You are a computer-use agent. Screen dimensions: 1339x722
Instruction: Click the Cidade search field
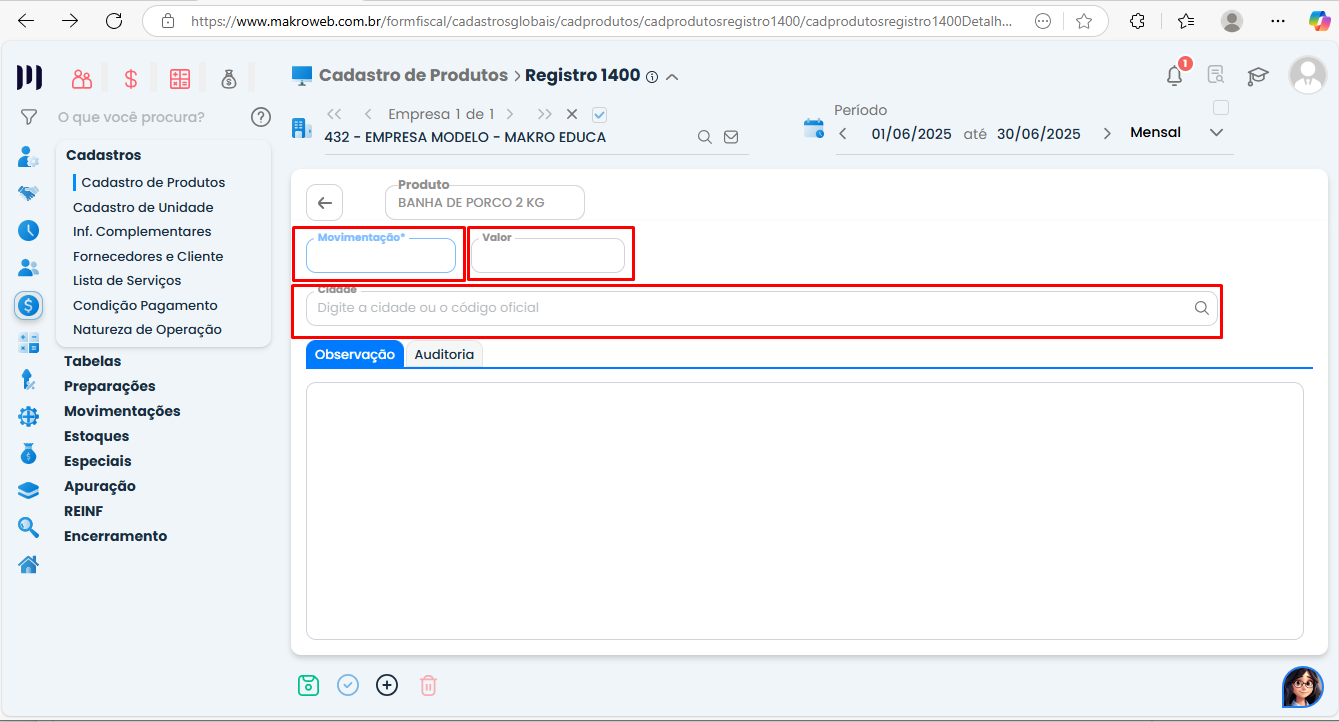click(762, 308)
